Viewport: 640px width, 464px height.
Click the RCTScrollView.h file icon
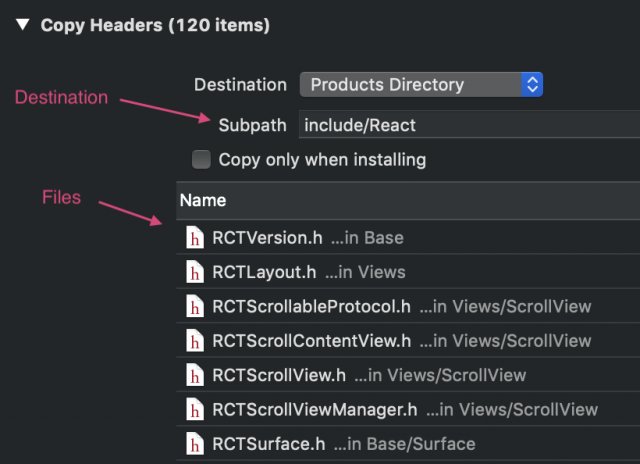pos(195,375)
